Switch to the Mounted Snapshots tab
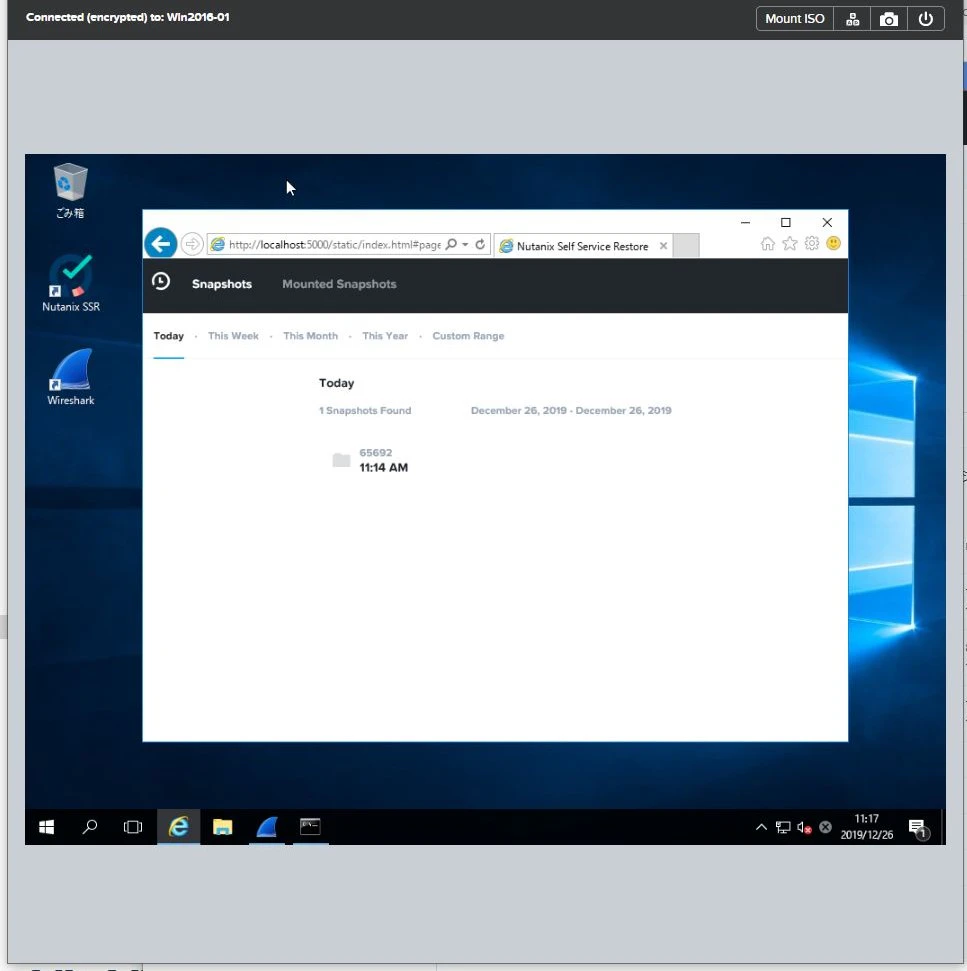Viewport: 967px width, 971px height. tap(339, 284)
